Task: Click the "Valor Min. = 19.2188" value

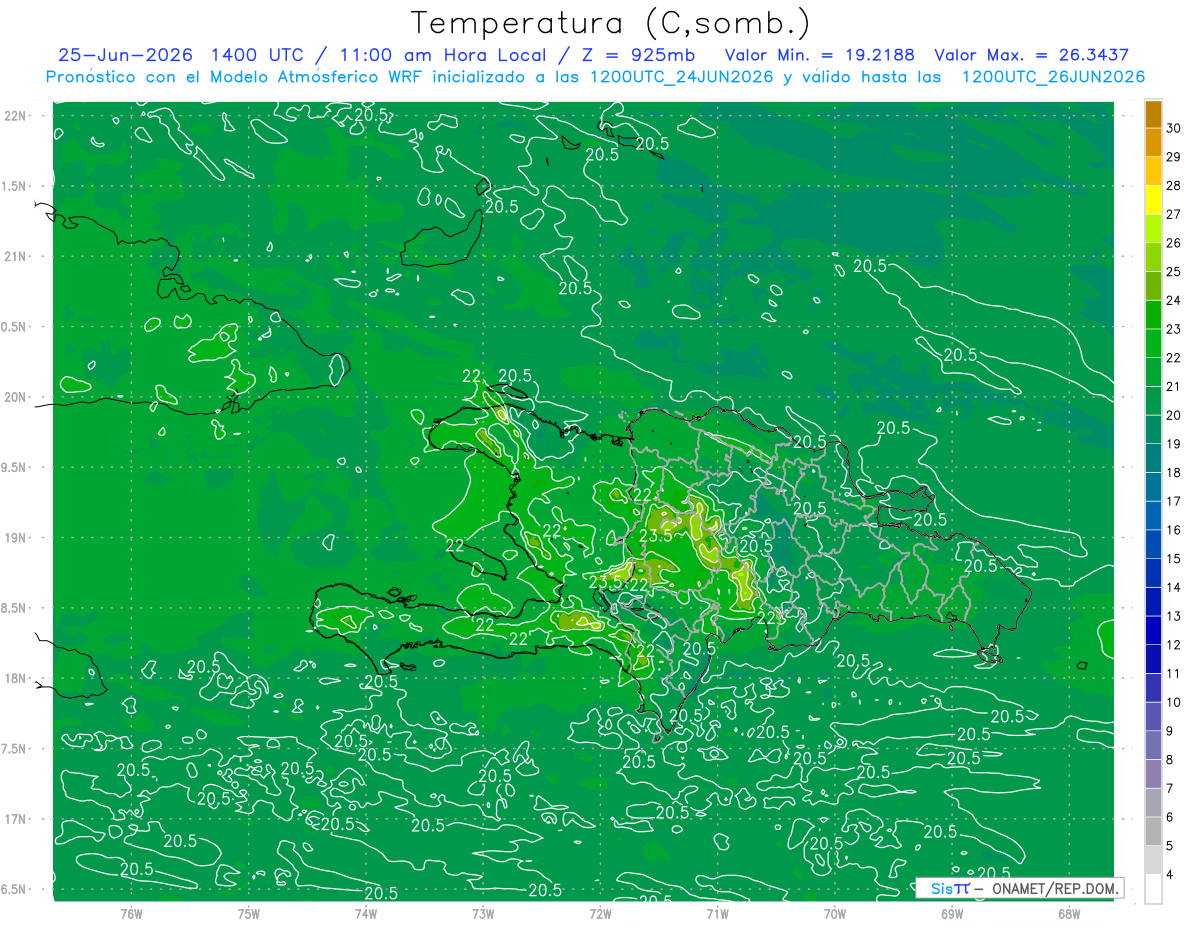Action: (x=819, y=55)
